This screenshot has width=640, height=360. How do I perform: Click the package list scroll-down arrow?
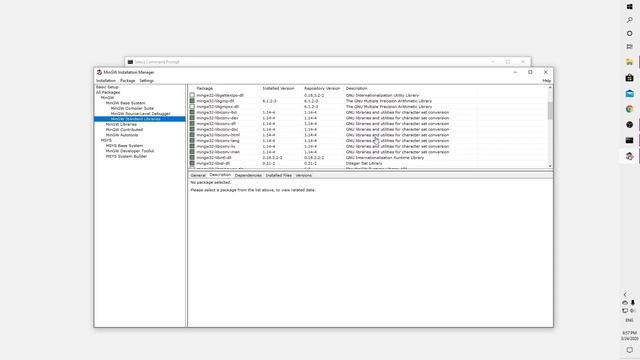pyautogui.click(x=550, y=166)
